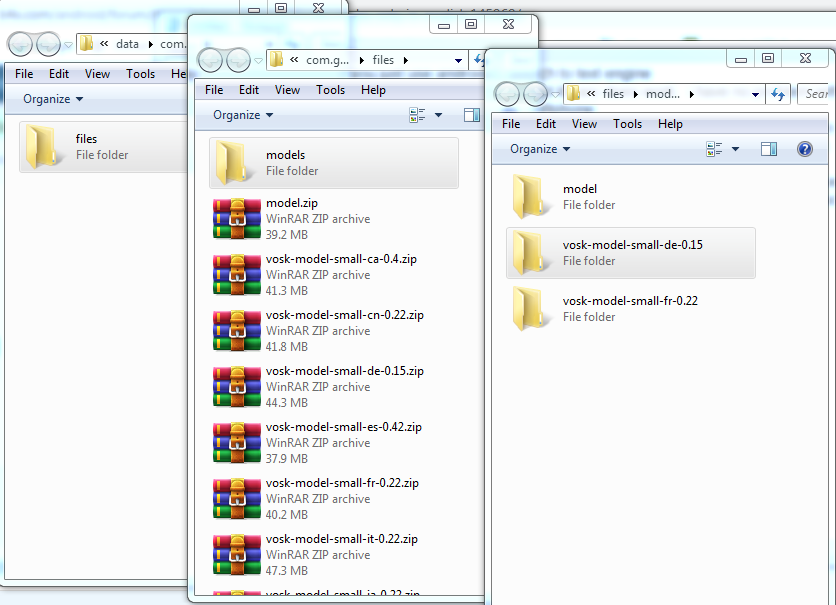Expand Organize dropdown in middle window
Image resolution: width=836 pixels, height=605 pixels.
click(243, 115)
